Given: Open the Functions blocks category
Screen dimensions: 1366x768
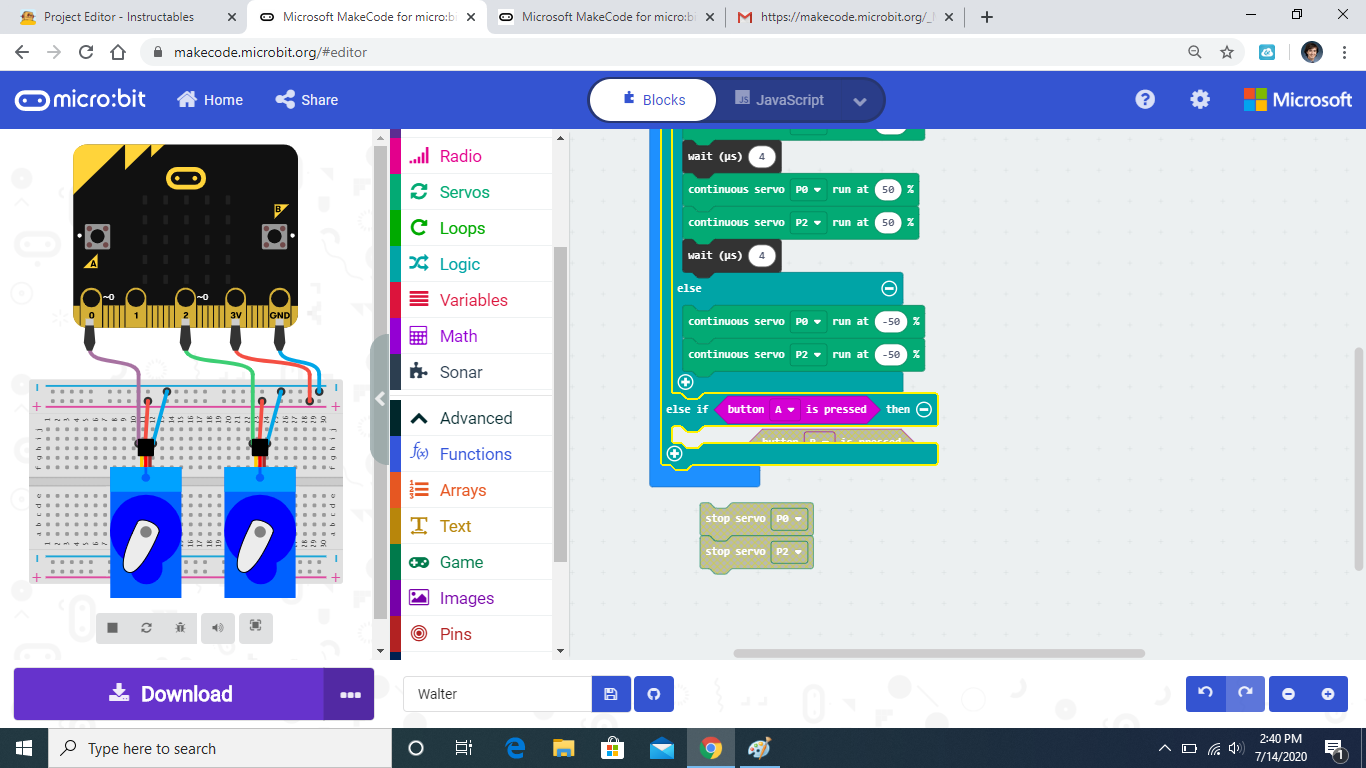Looking at the screenshot, I should click(471, 454).
